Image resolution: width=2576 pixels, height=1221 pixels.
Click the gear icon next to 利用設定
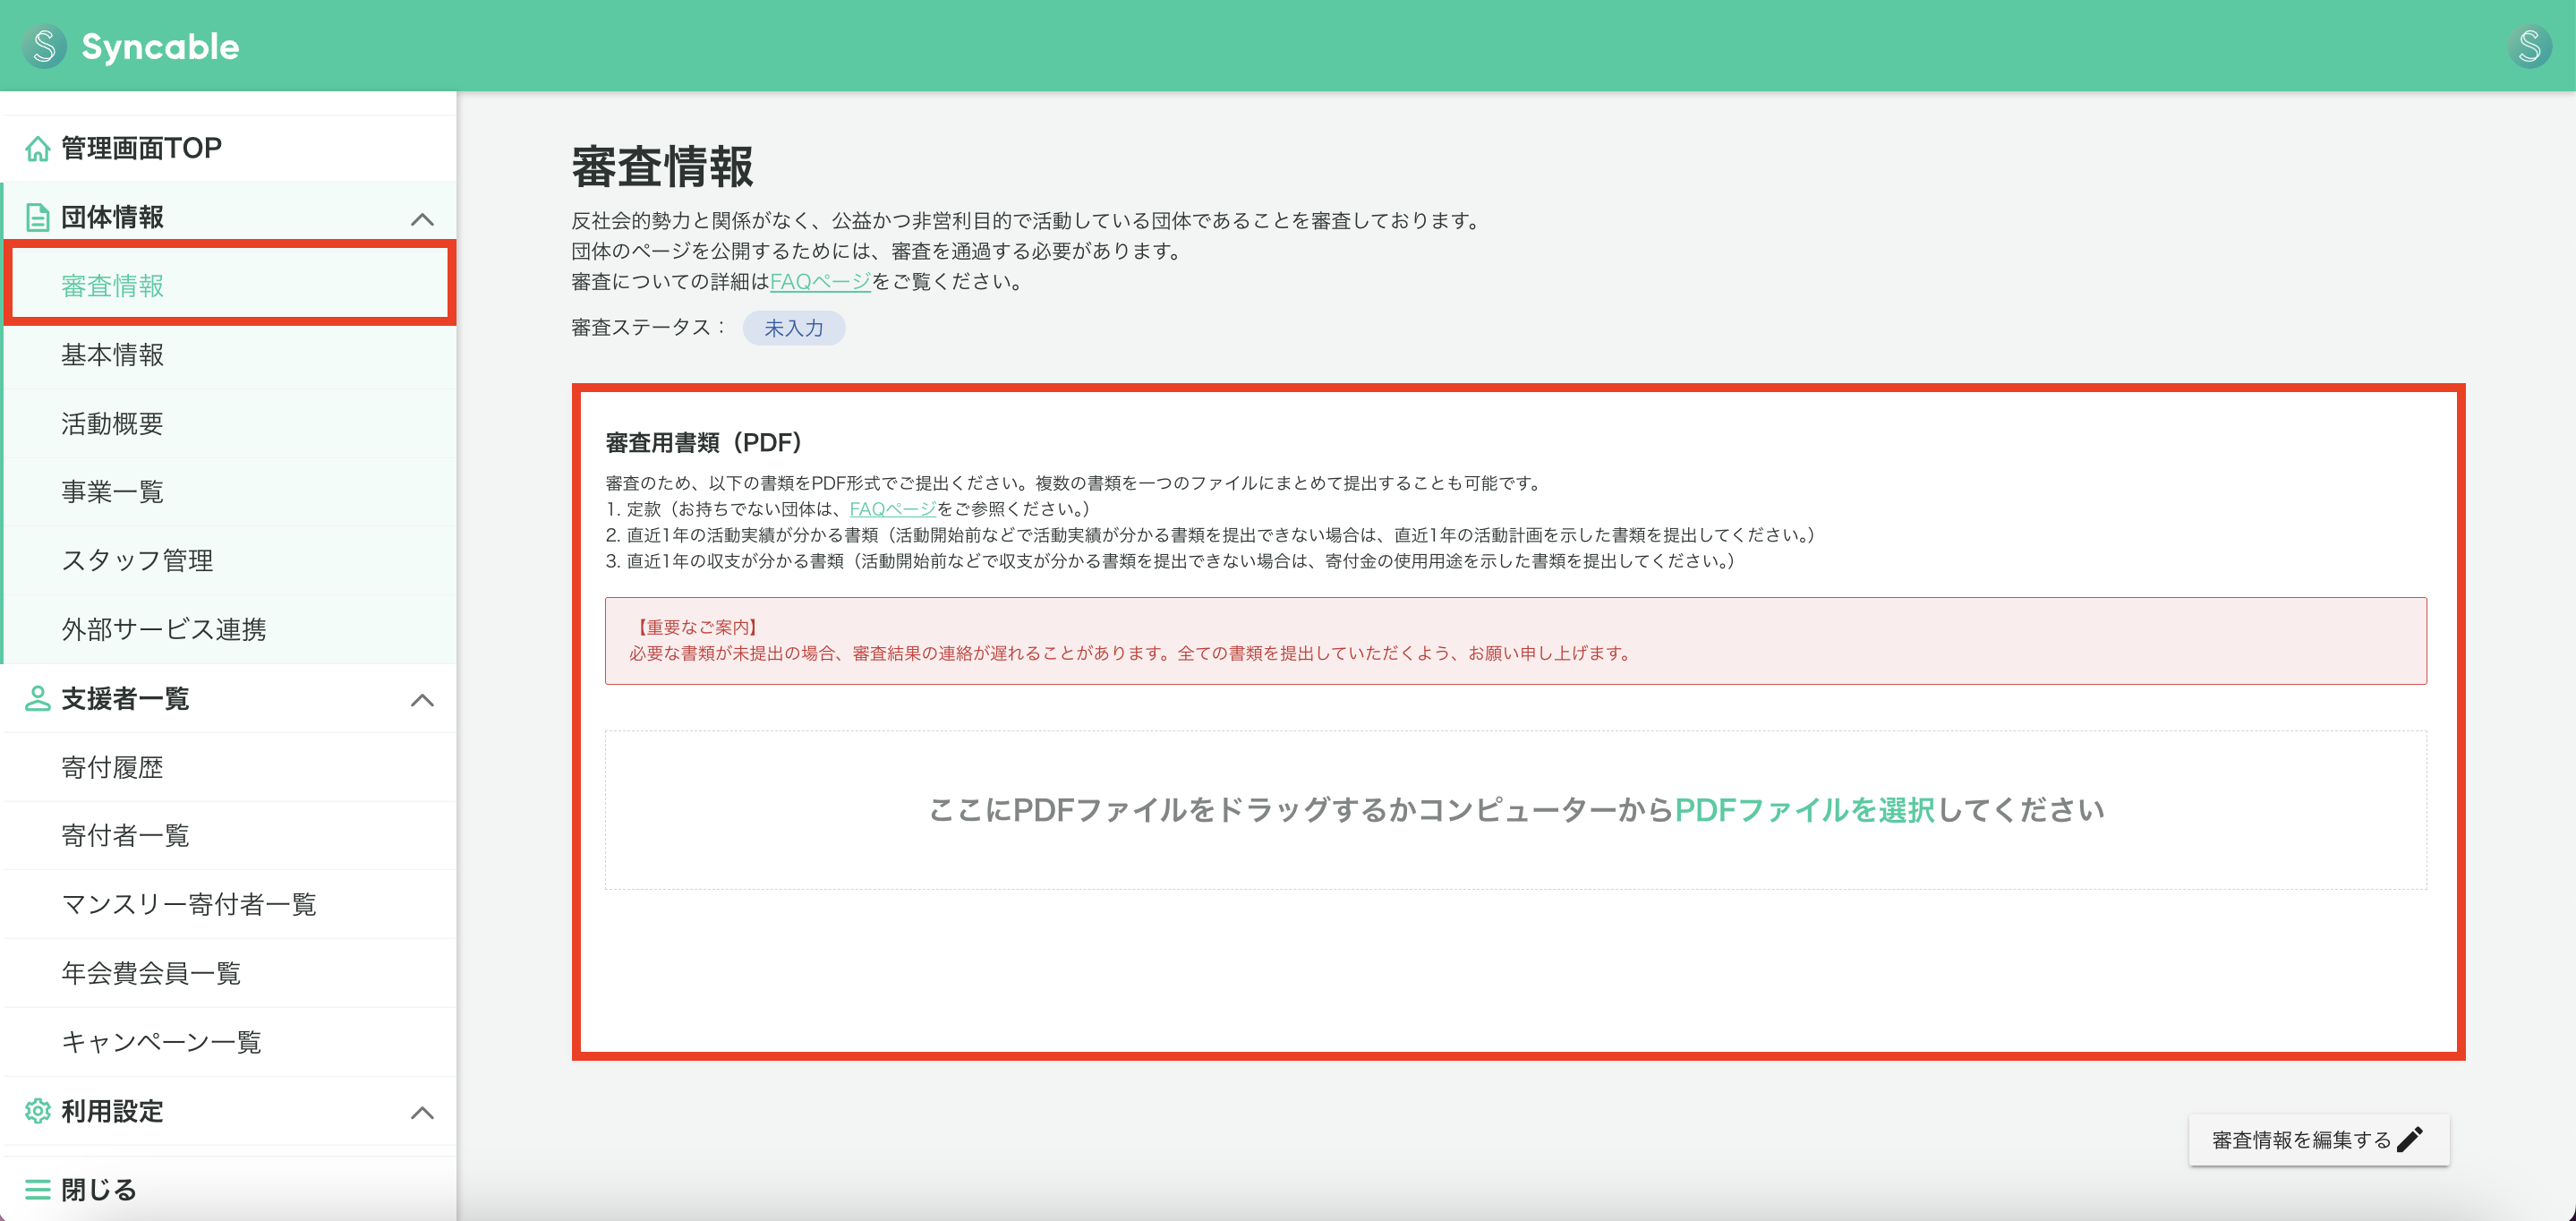pos(38,1111)
